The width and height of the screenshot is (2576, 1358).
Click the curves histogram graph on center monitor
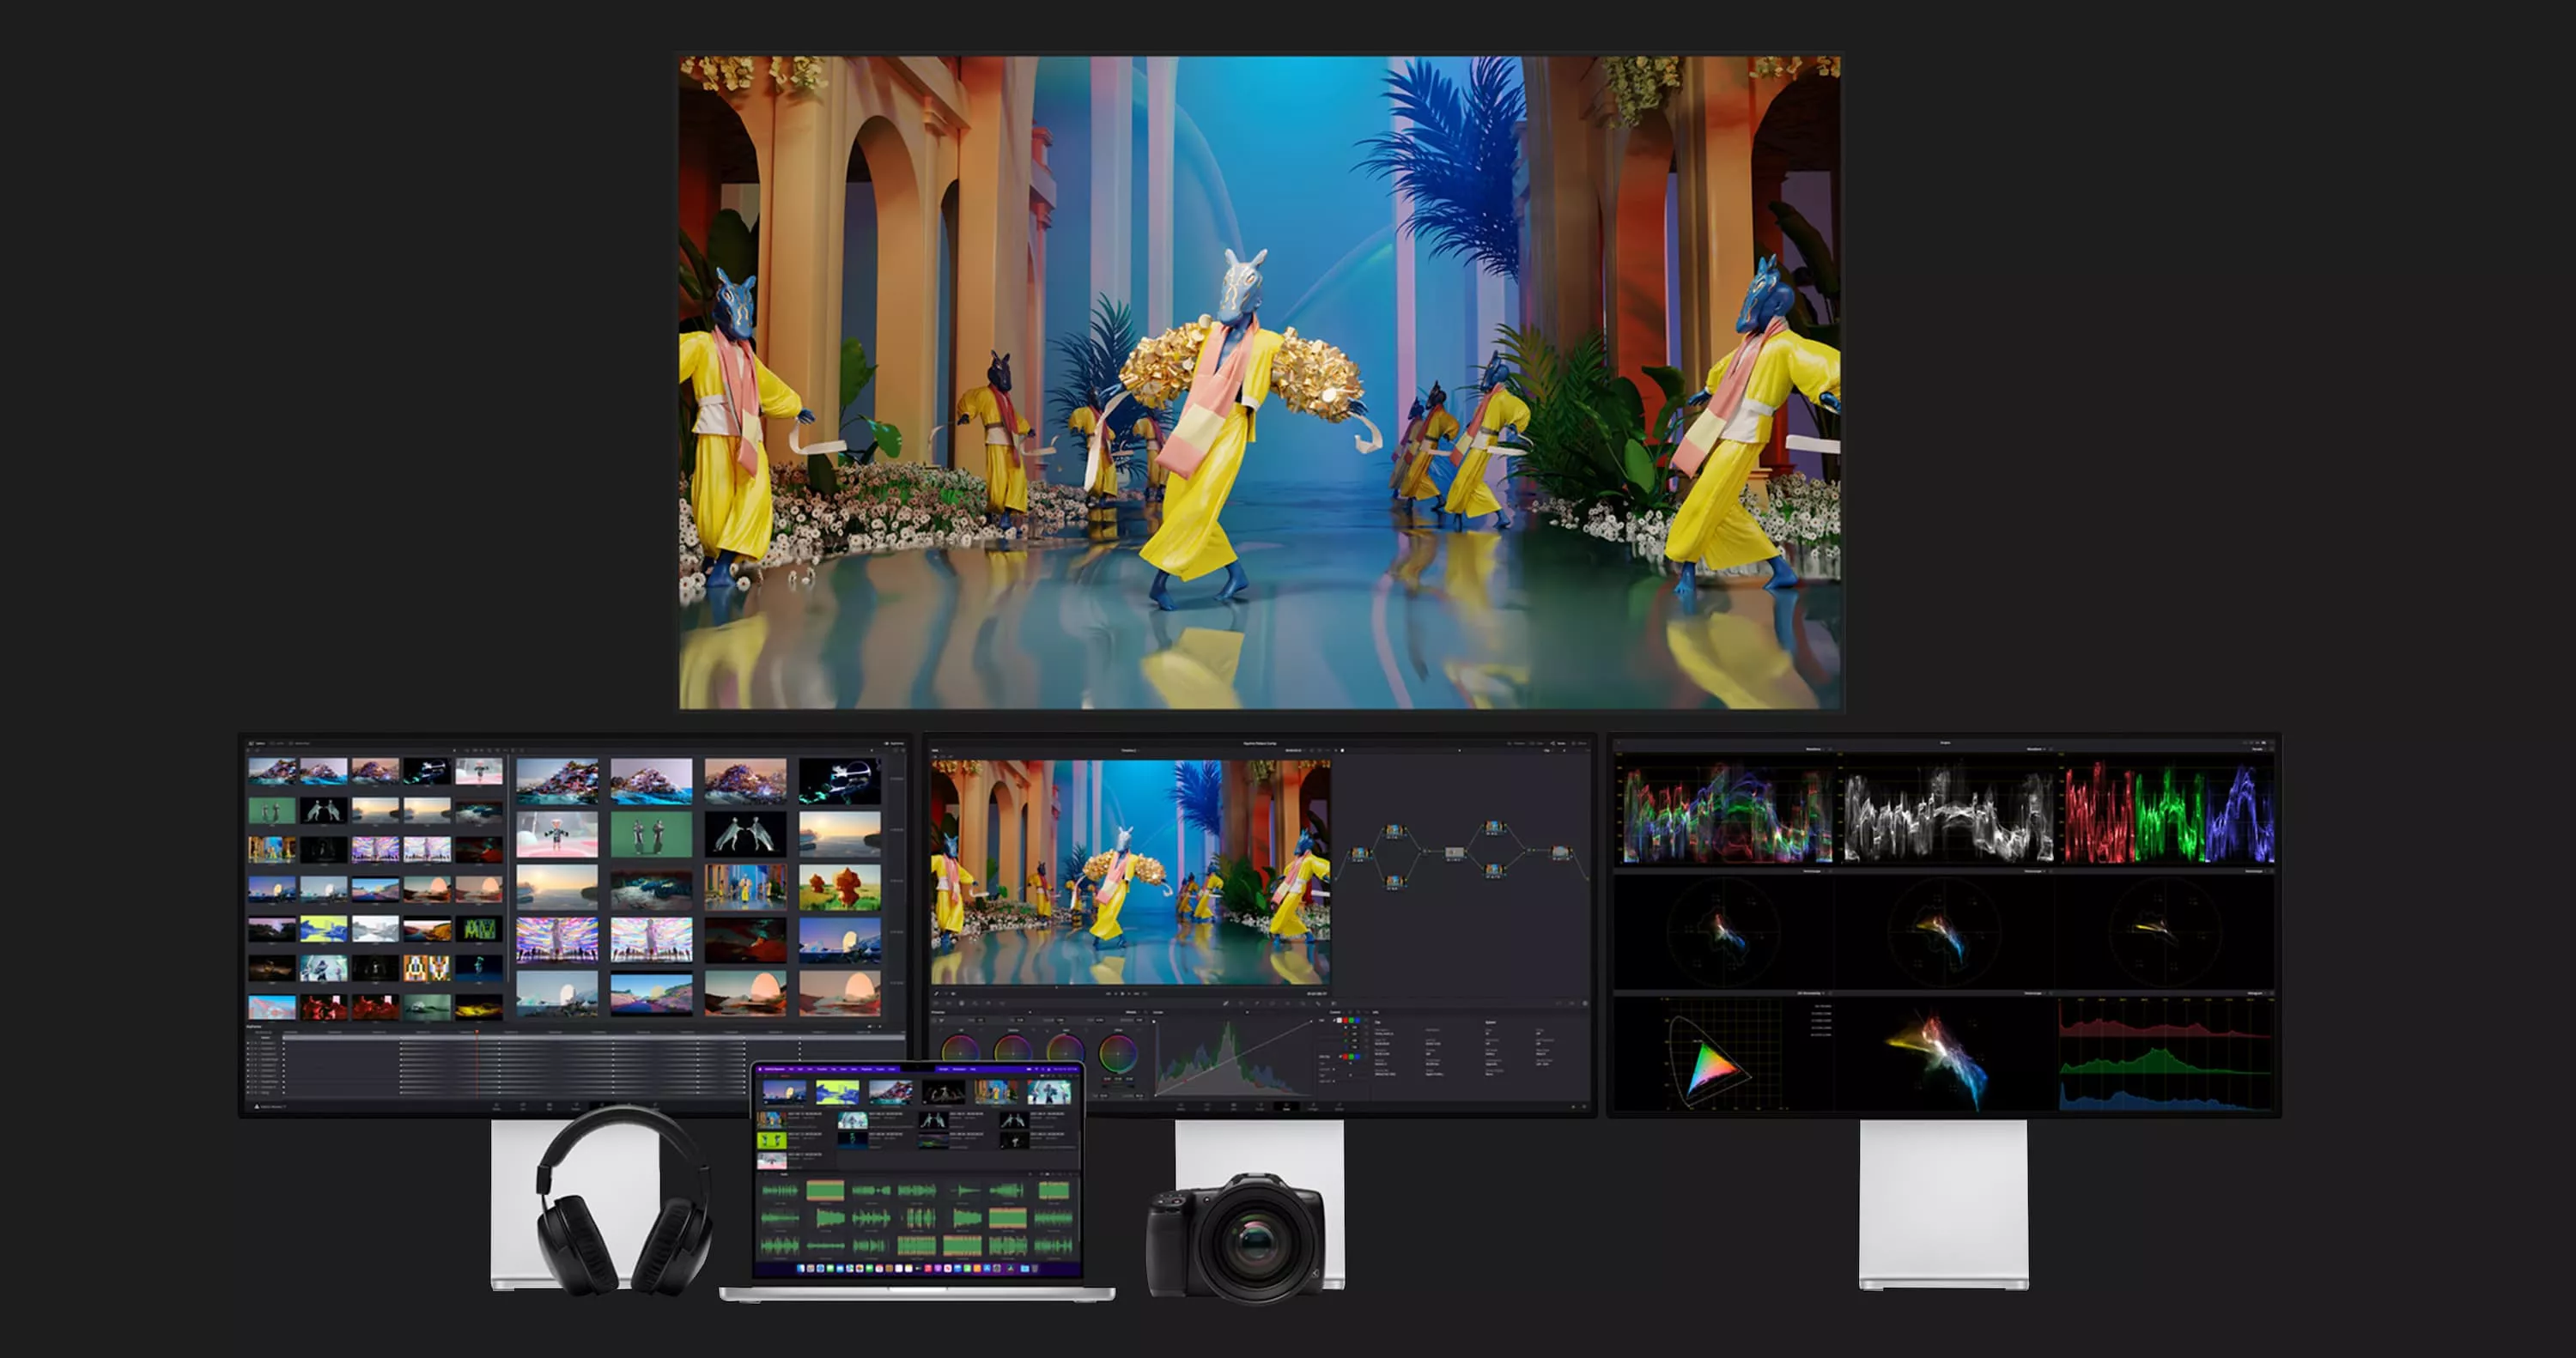(1233, 1058)
